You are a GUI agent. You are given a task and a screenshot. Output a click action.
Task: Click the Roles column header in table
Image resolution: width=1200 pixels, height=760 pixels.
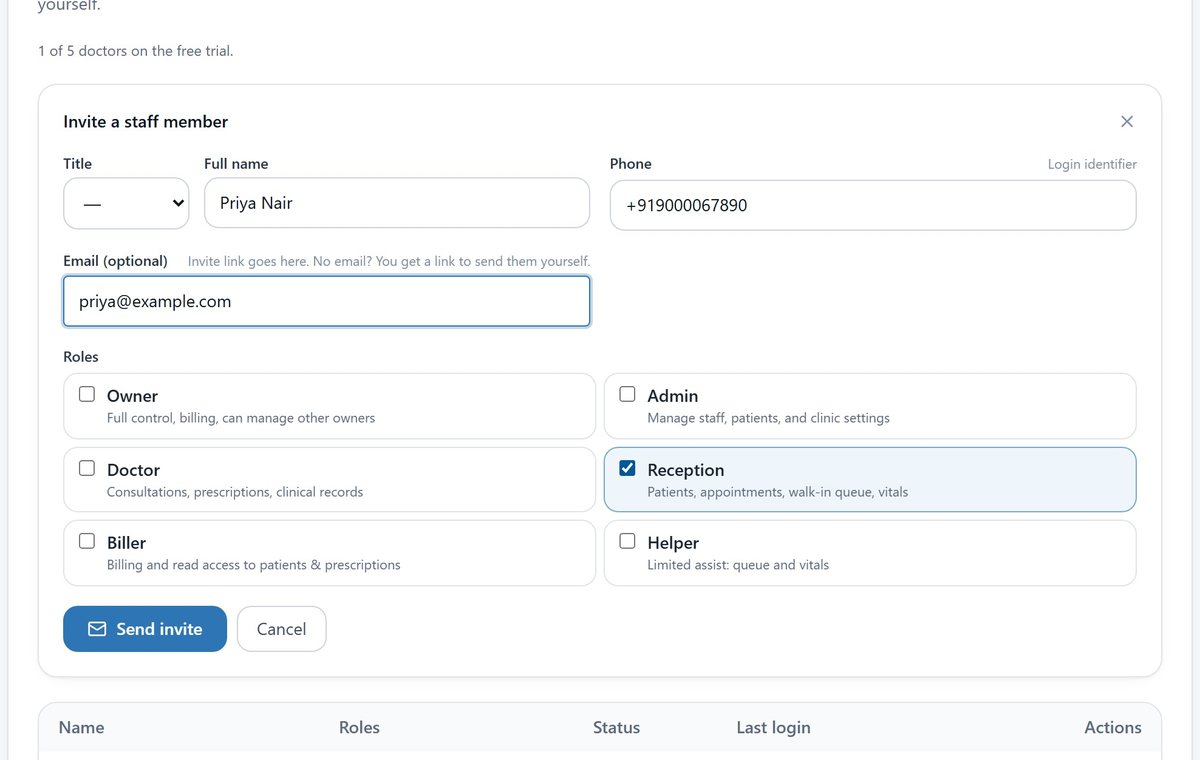(359, 728)
